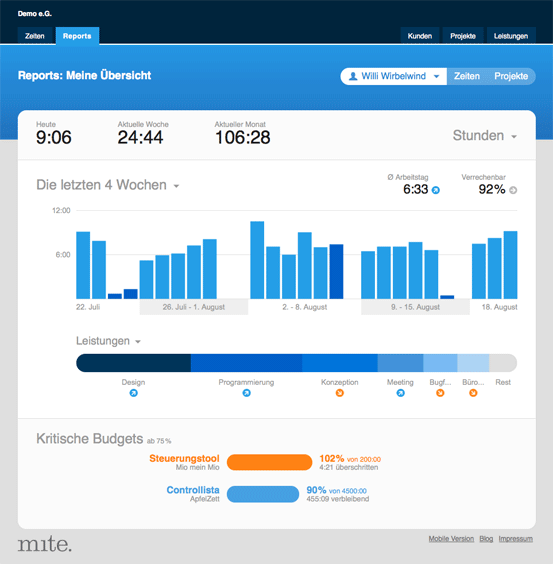Select the 9. - 15. August week label
Viewport: 553px width, 564px height.
[415, 307]
